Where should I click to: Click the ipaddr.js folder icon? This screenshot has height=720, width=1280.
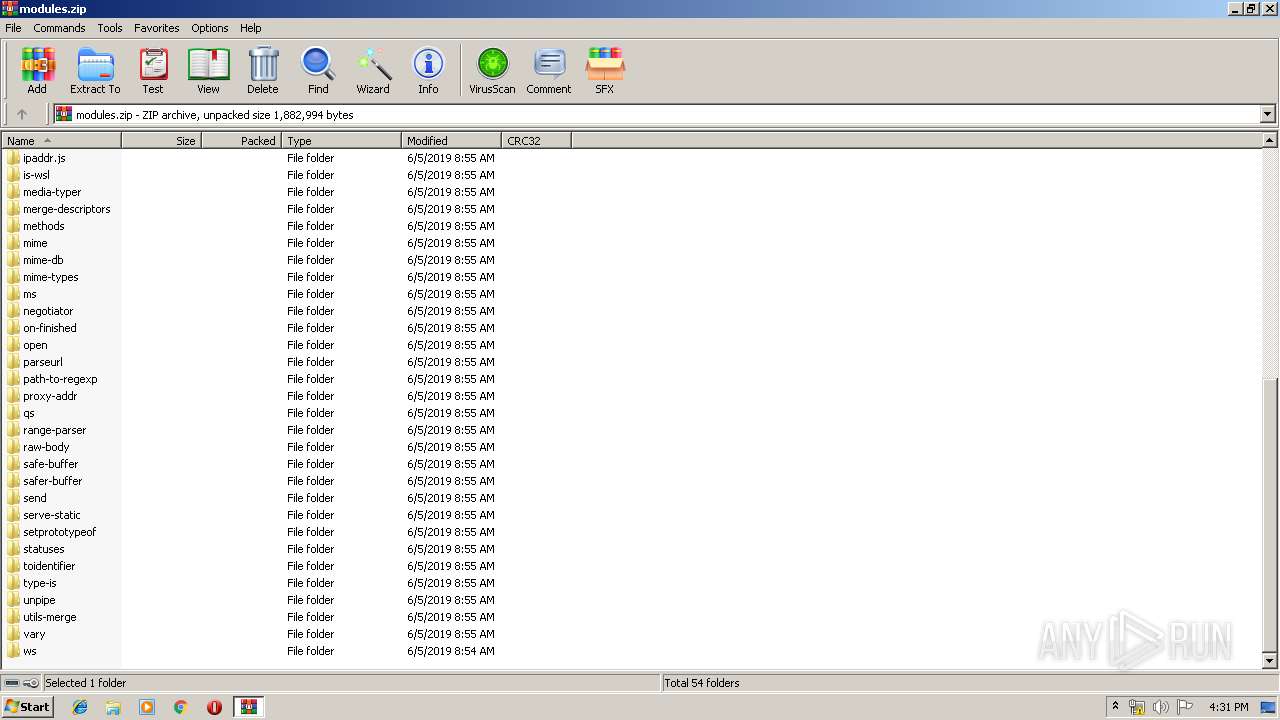(13, 158)
